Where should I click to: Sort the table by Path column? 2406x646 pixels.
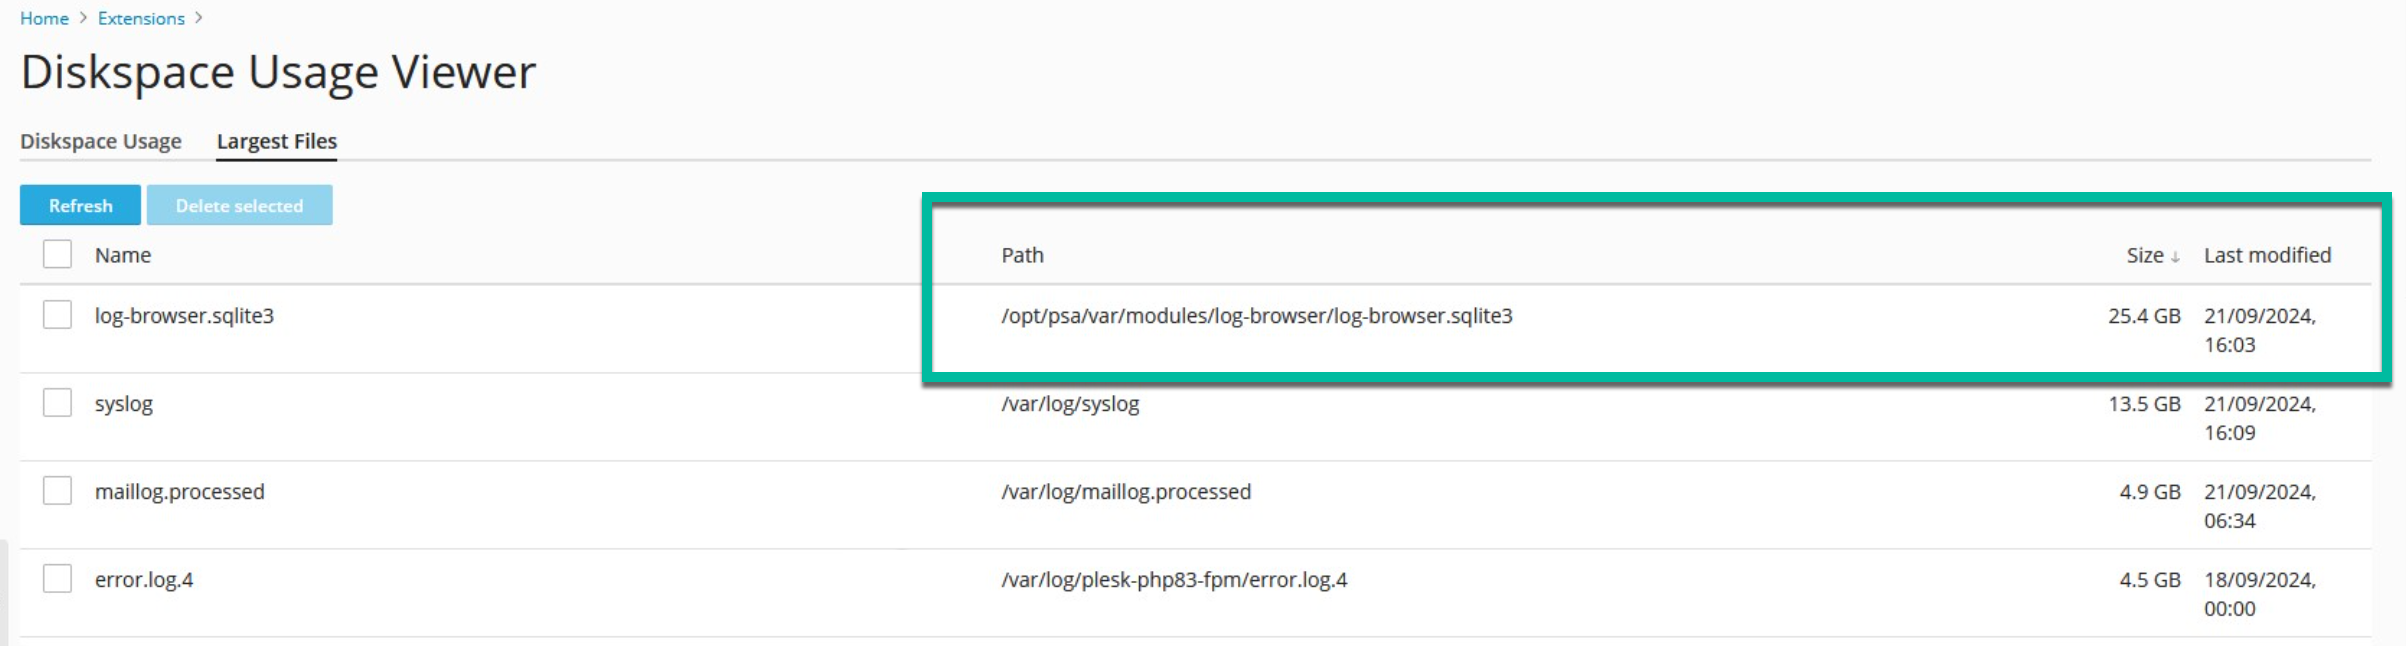tap(1022, 255)
